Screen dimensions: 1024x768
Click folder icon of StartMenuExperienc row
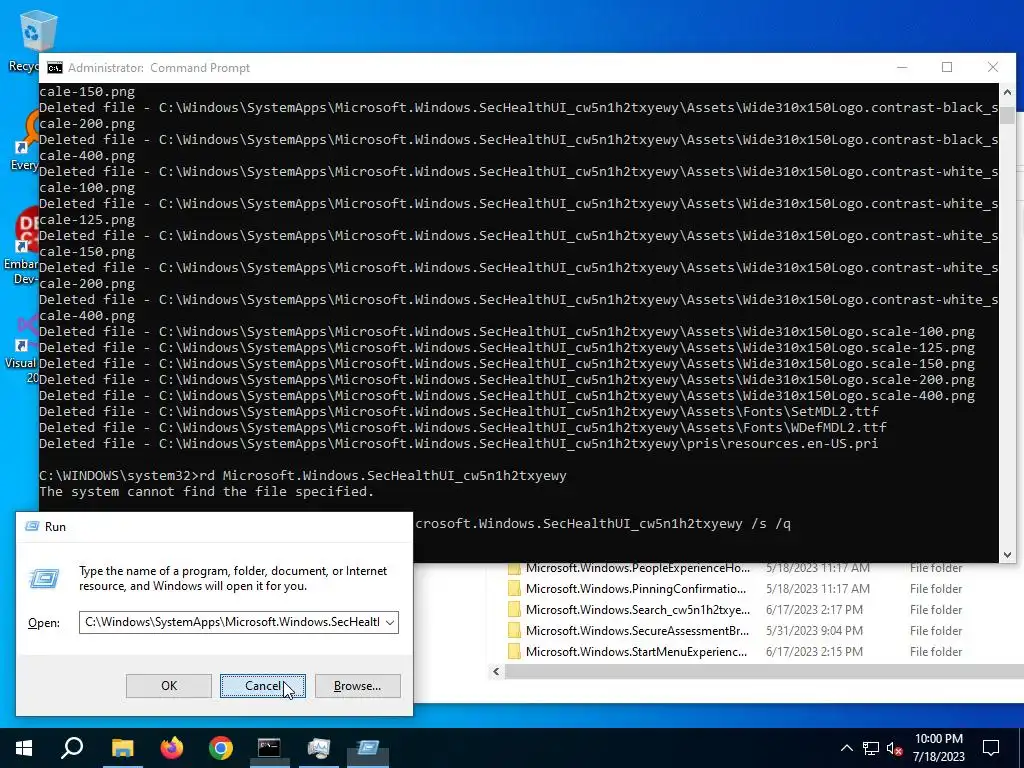(514, 651)
